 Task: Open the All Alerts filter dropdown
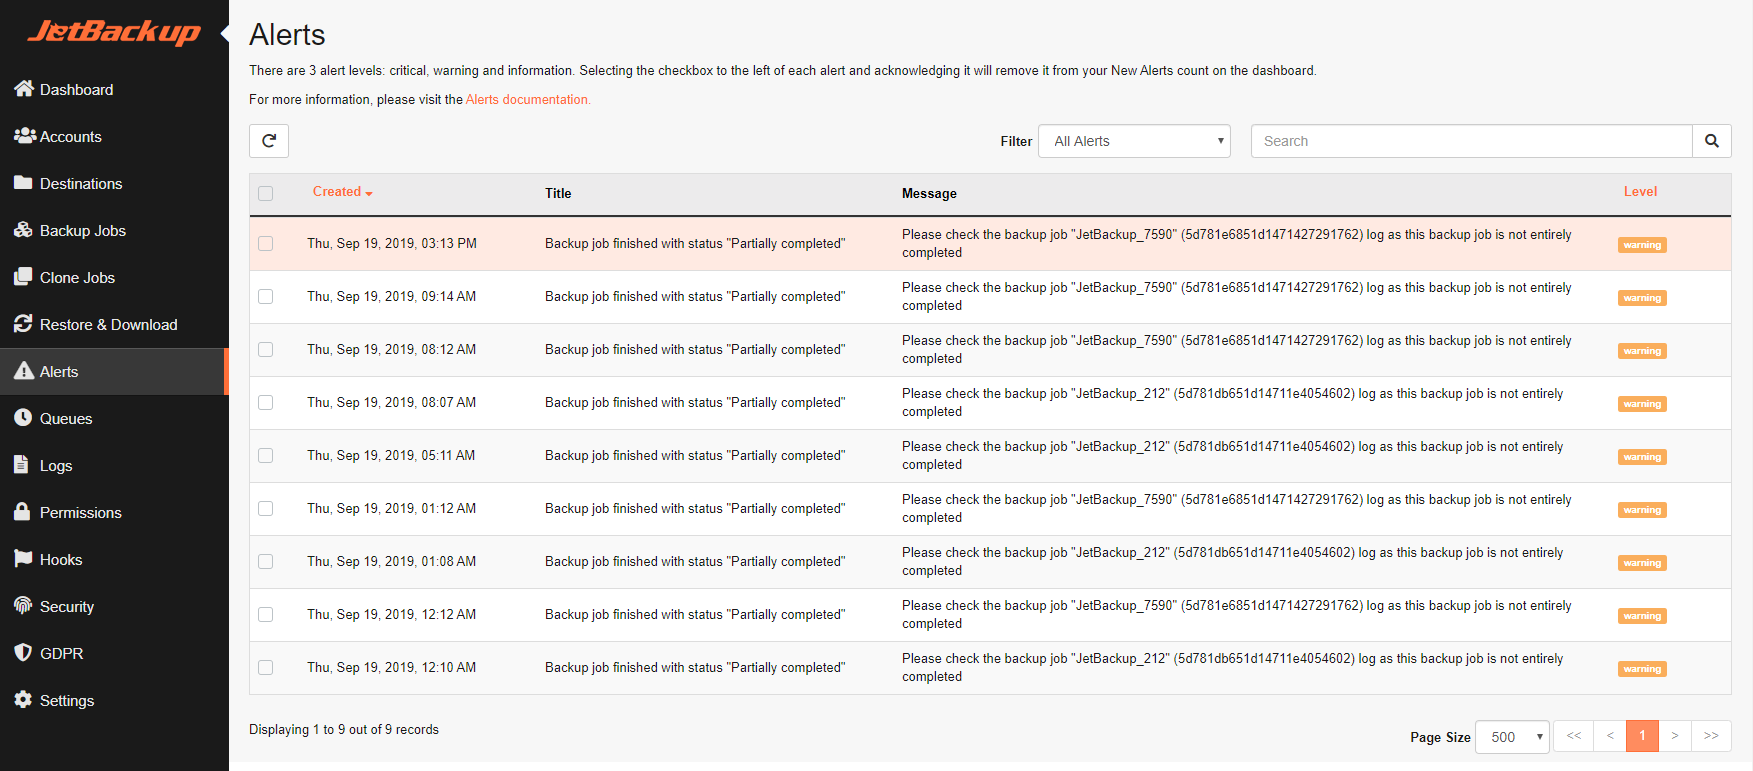click(1134, 141)
